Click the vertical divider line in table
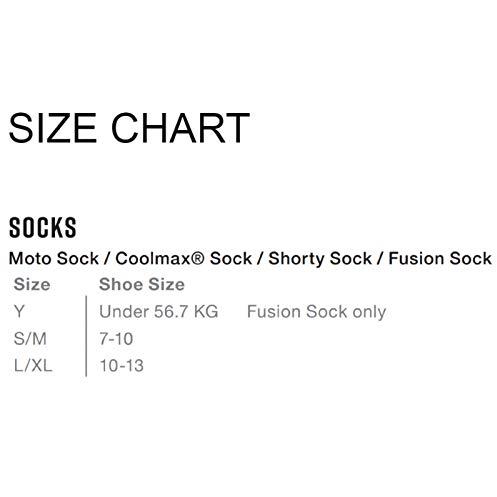Screen dimensions: 497x497 tap(86, 336)
